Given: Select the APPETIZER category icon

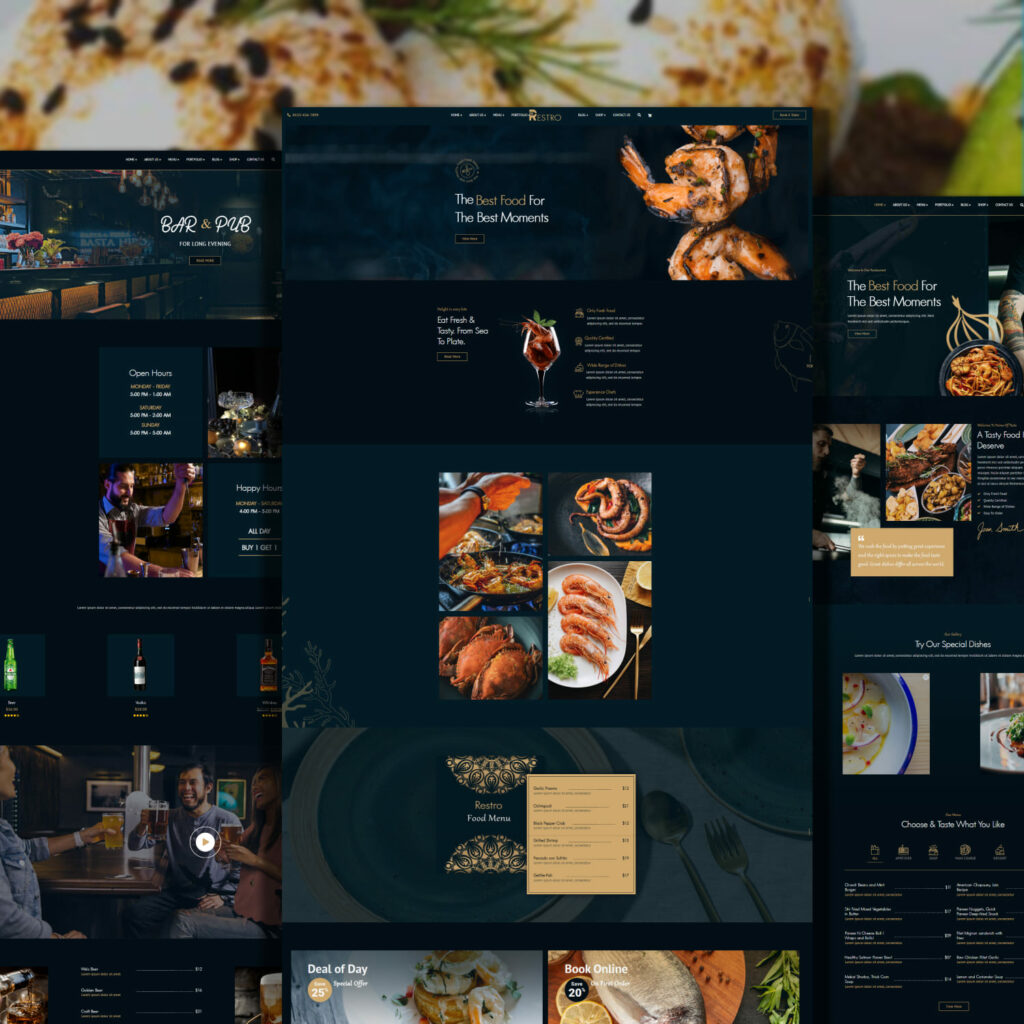Looking at the screenshot, I should 903,851.
